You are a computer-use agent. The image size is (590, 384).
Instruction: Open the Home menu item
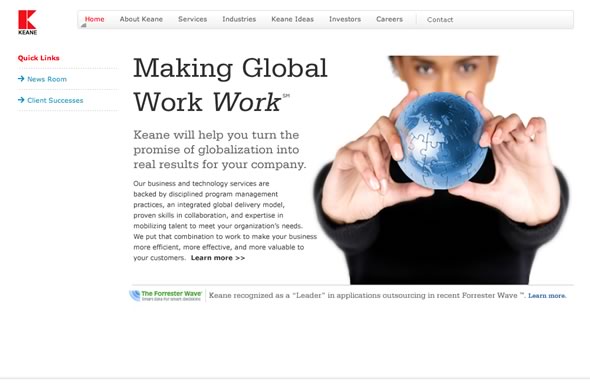(x=94, y=19)
